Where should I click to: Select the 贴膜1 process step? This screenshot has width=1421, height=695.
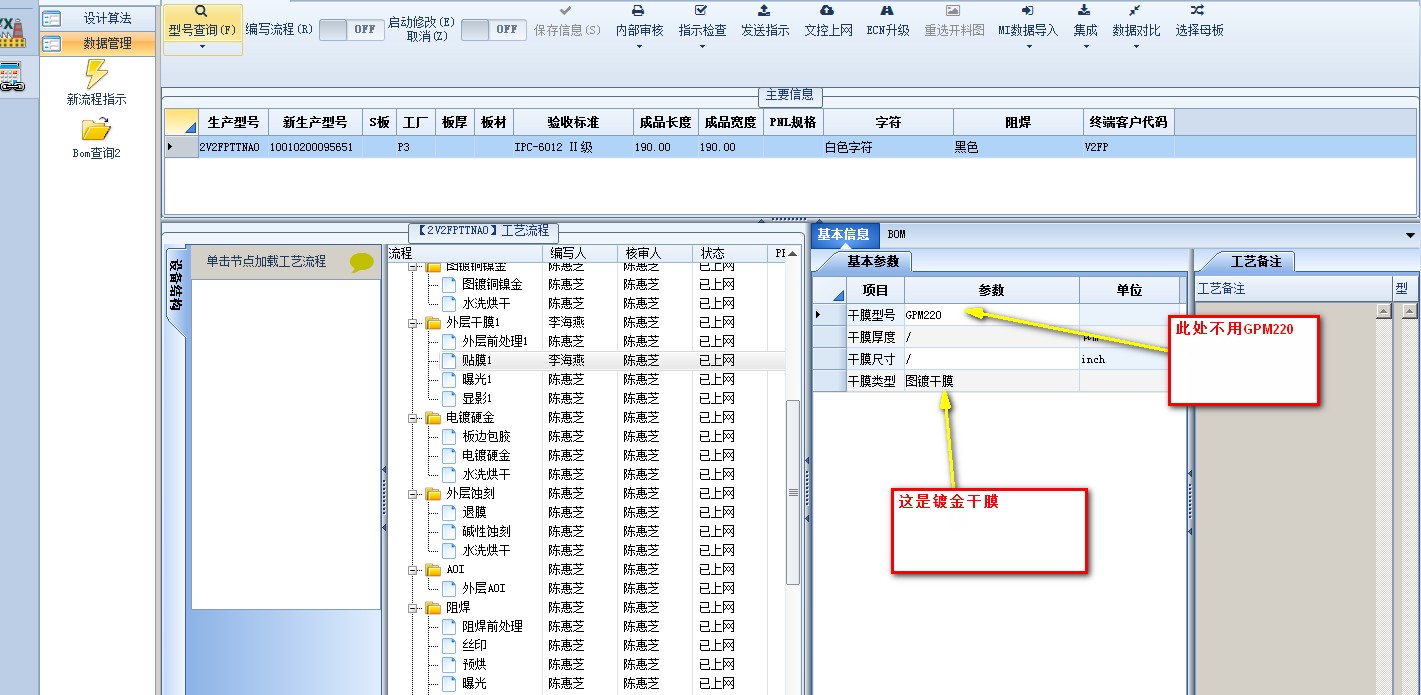(478, 360)
